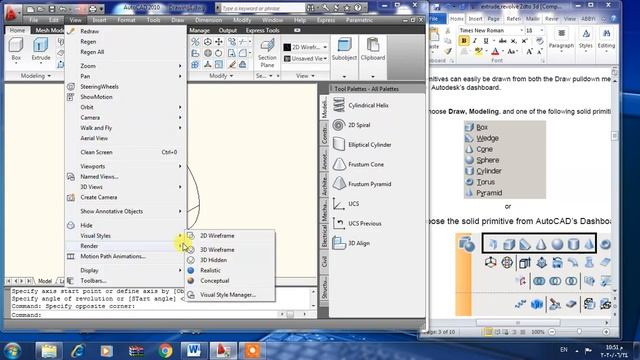This screenshot has height=360, width=640.
Task: Open File Explorer from taskbar
Action: click(x=49, y=351)
